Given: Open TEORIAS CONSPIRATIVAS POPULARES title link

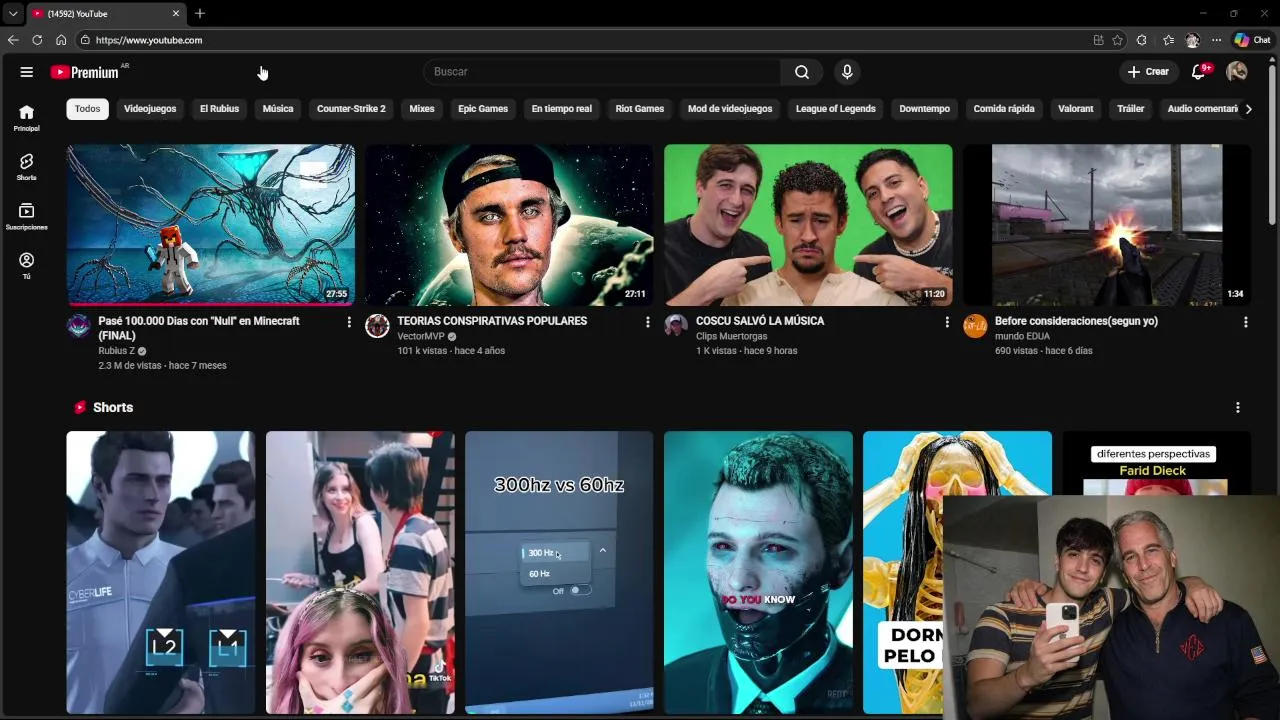Looking at the screenshot, I should 492,321.
